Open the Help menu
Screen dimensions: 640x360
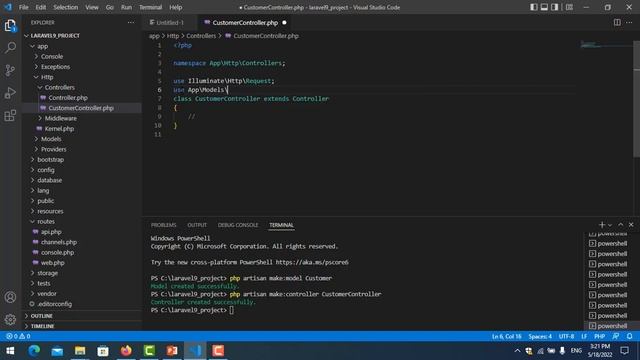[x=176, y=7]
